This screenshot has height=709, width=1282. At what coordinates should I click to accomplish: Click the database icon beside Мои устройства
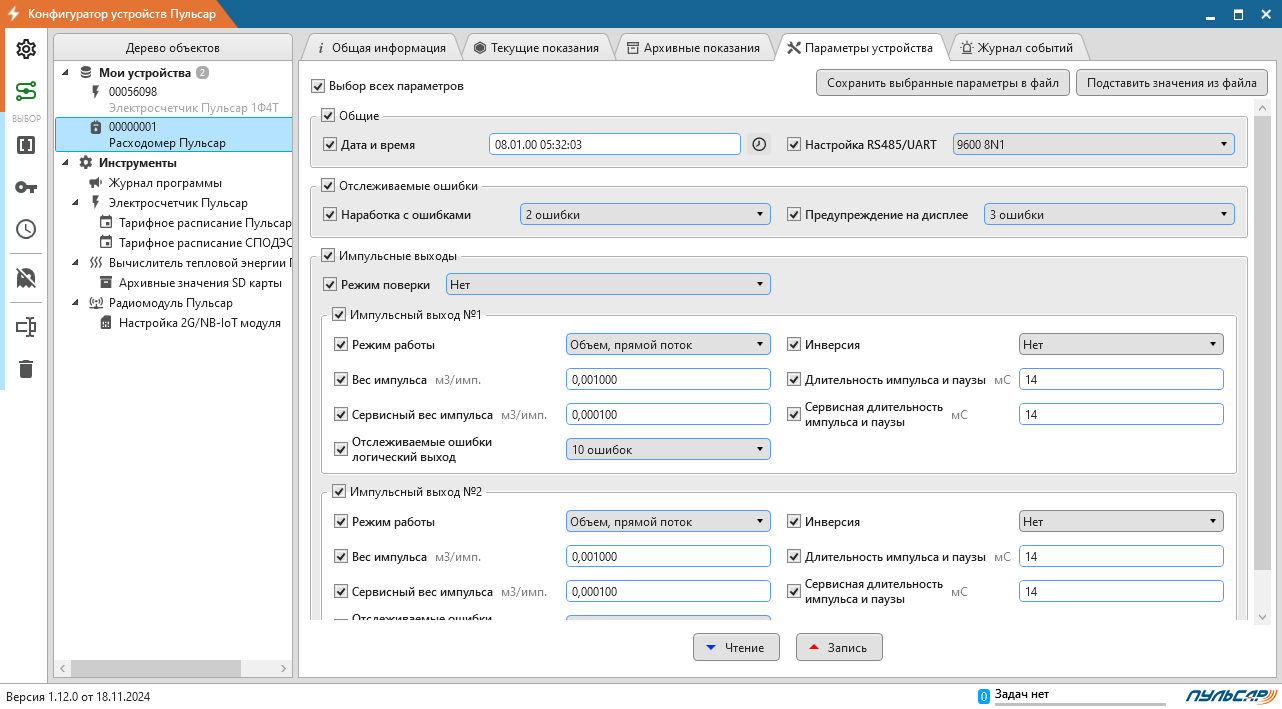pos(86,73)
